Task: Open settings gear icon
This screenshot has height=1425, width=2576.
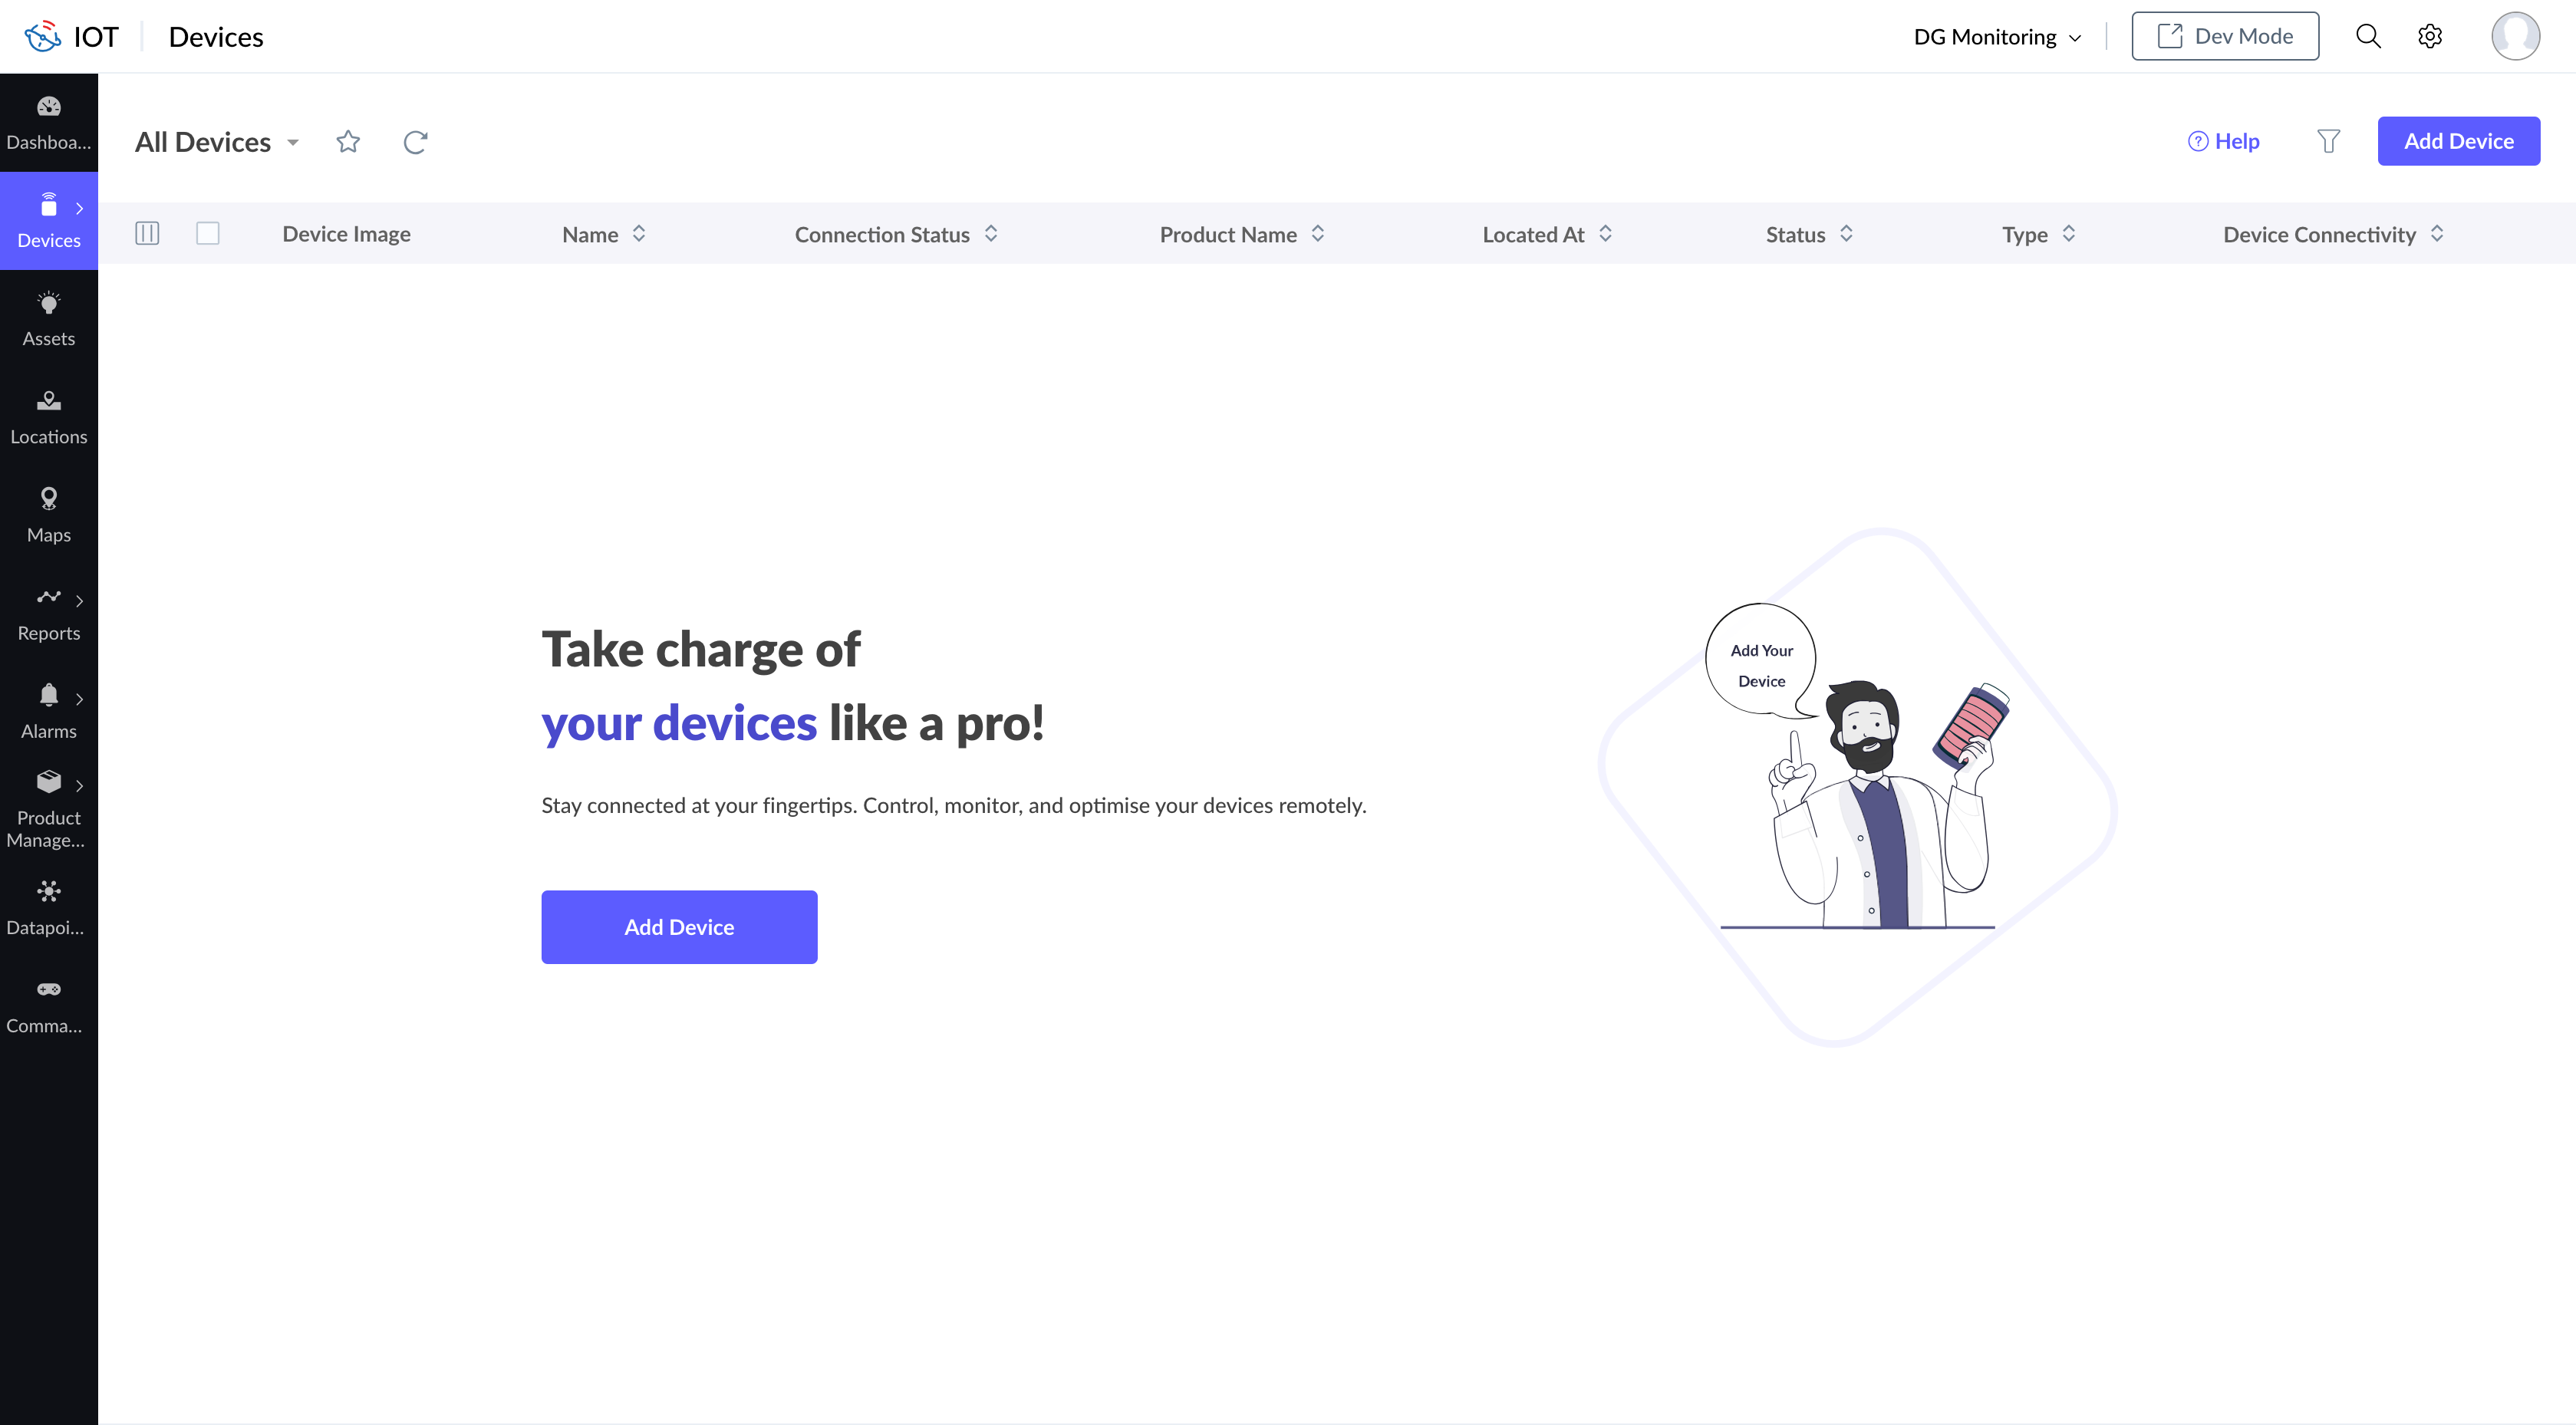Action: tap(2429, 37)
